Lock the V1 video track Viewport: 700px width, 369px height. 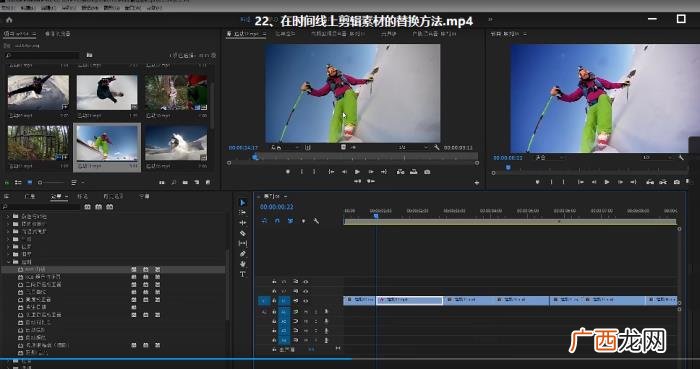(x=274, y=301)
